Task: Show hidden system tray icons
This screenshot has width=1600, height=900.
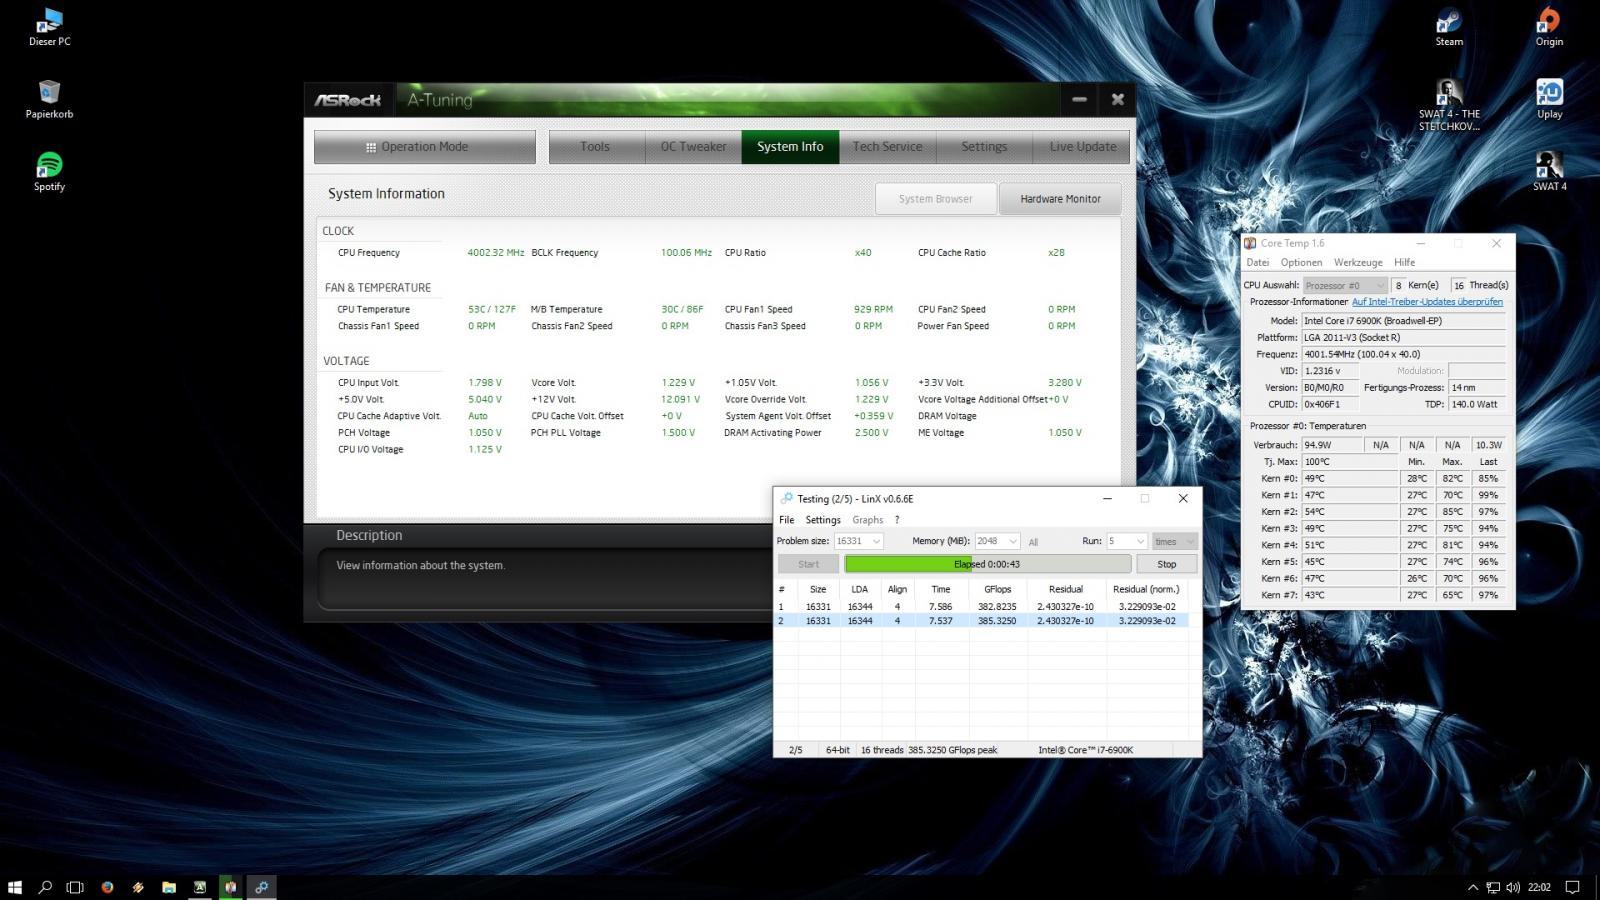Action: [x=1472, y=887]
